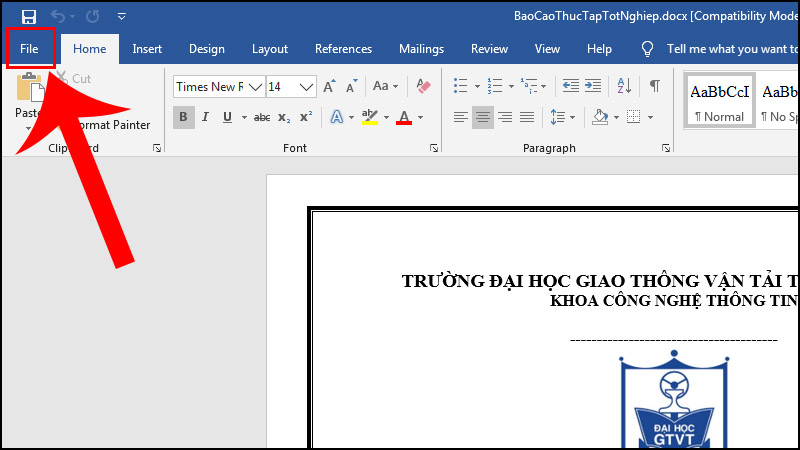Increase indent of the paragraph
This screenshot has width=800, height=450.
tap(594, 86)
